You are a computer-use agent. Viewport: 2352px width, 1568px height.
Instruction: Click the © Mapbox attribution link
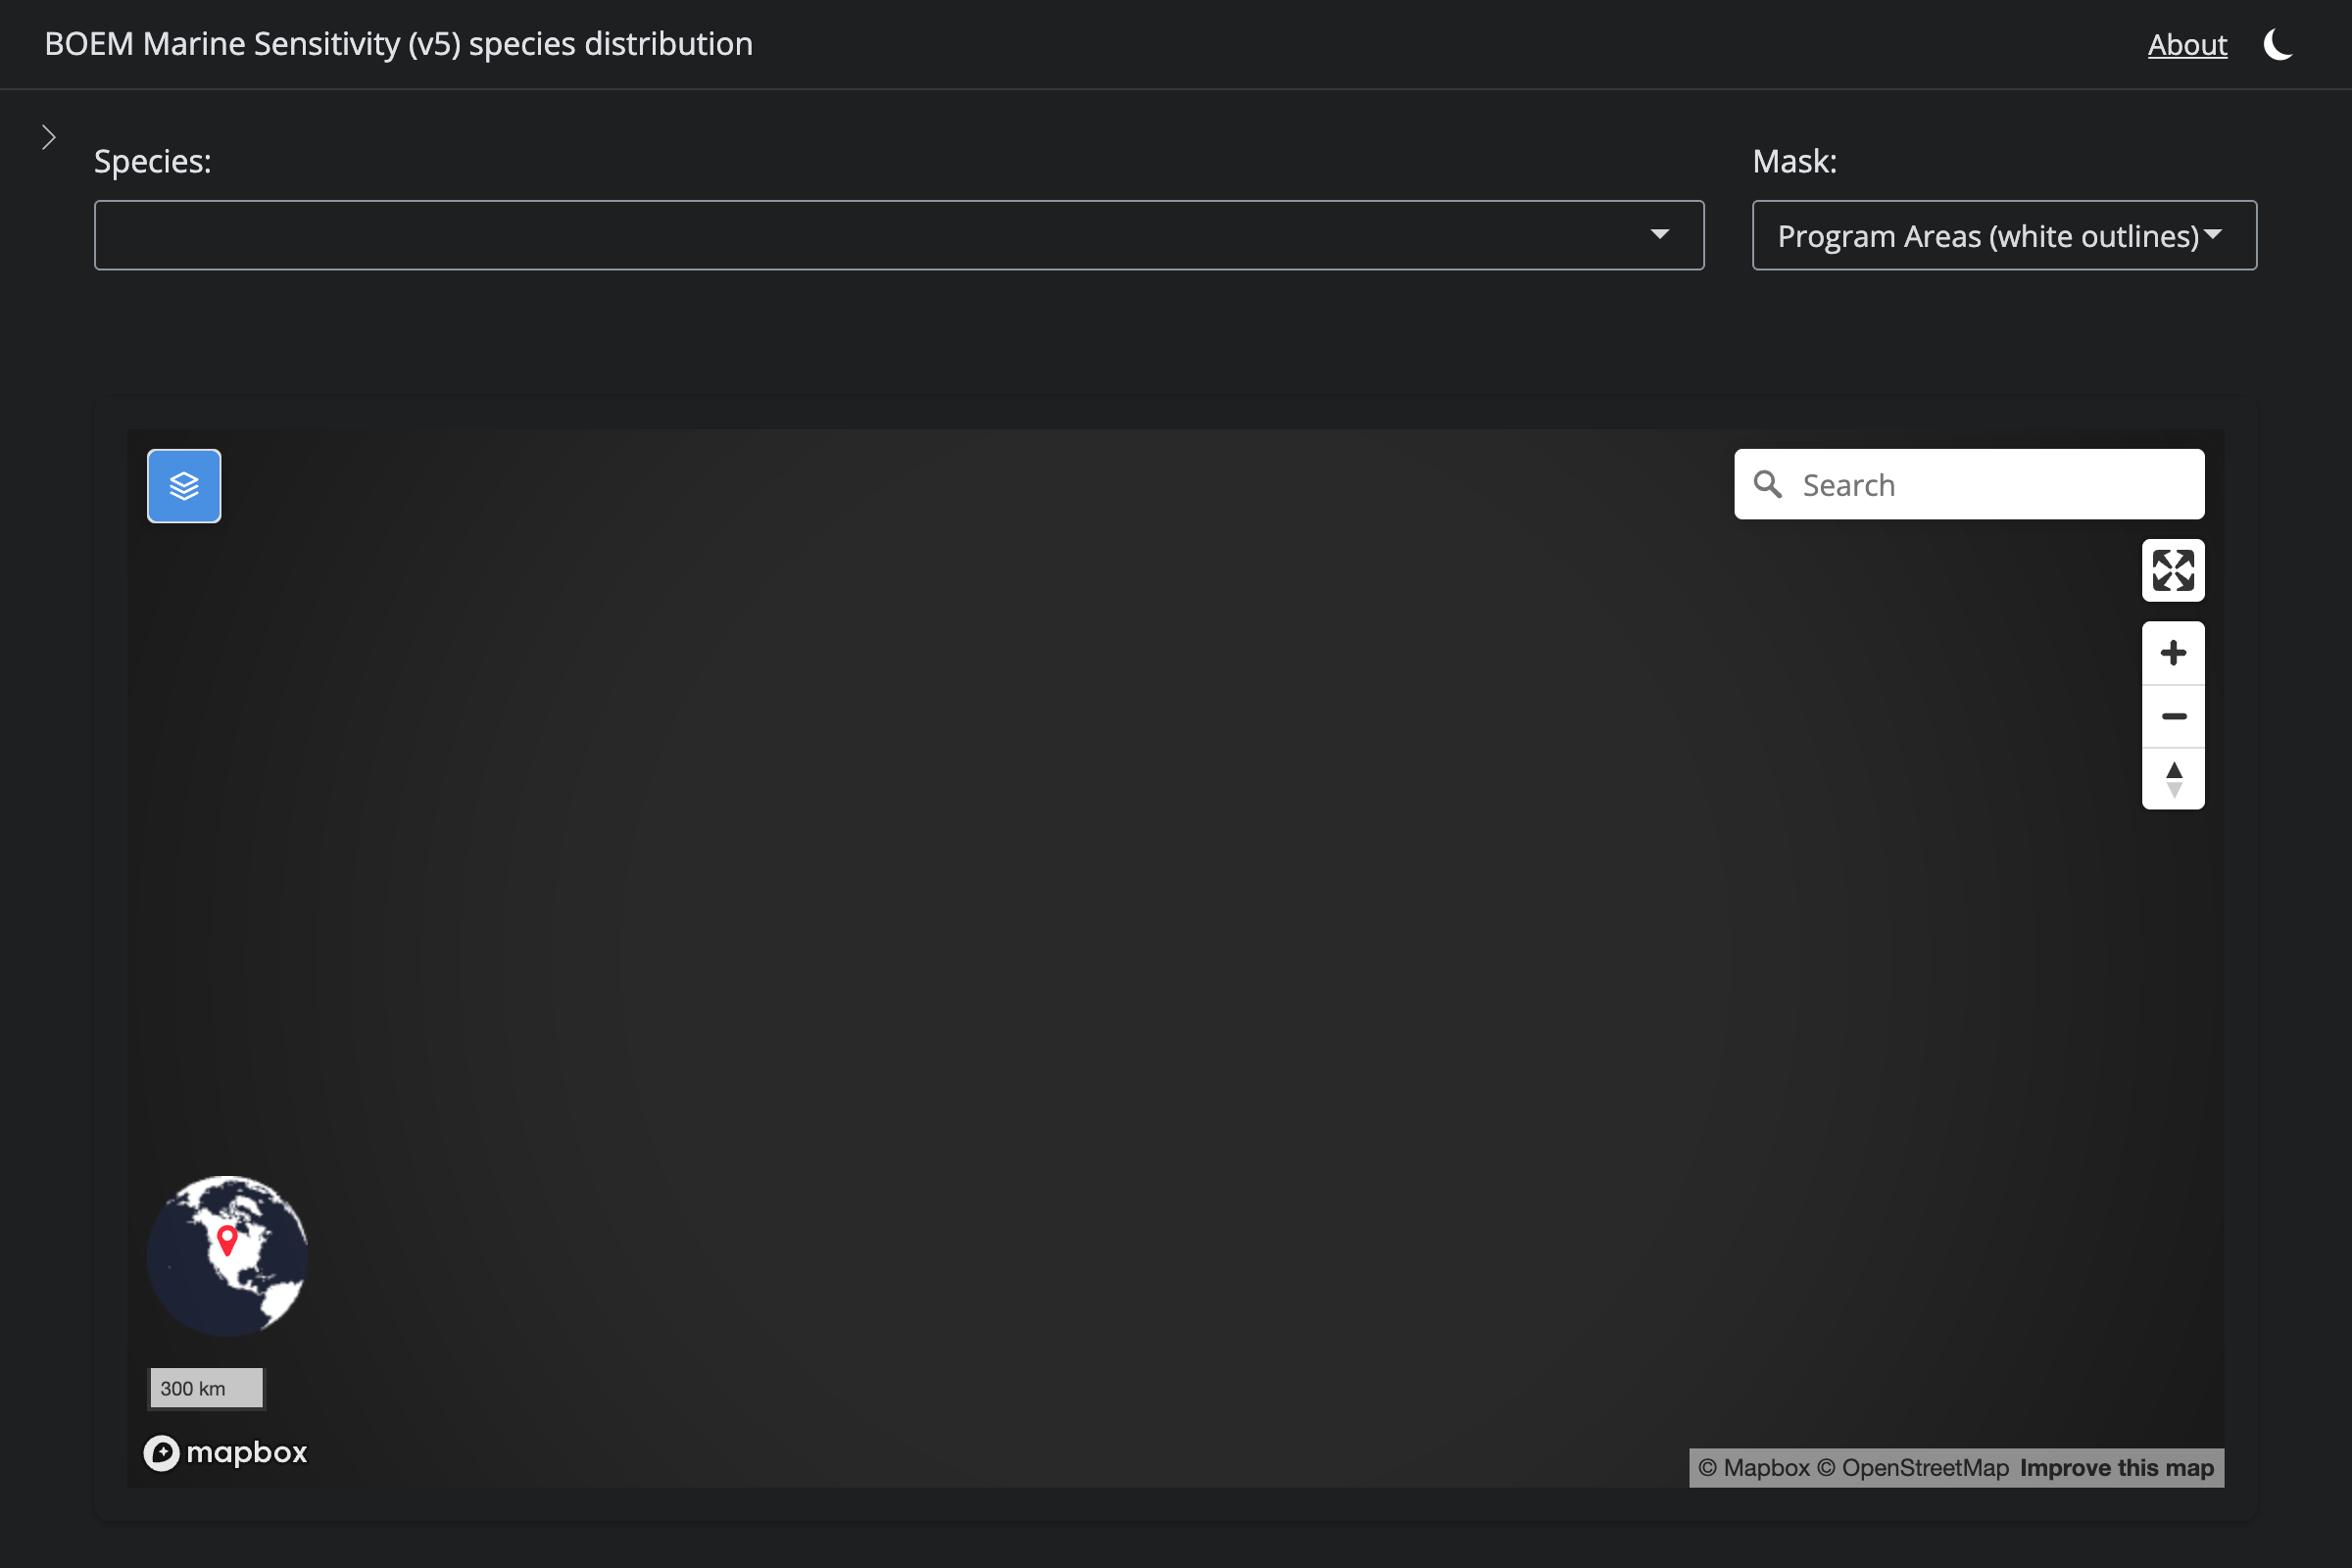pyautogui.click(x=1754, y=1468)
